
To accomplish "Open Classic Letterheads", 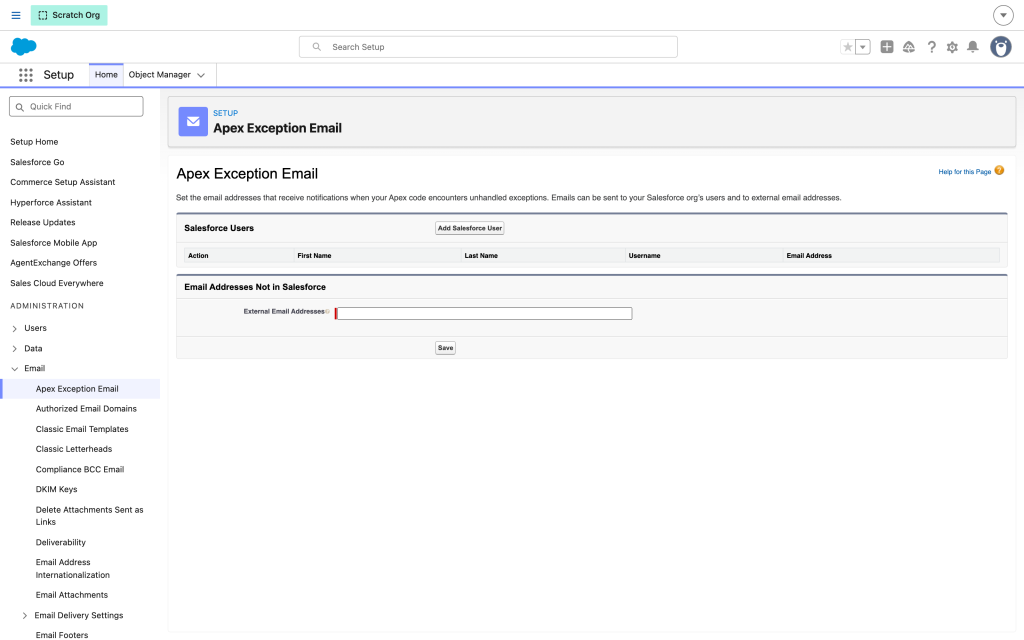I will coord(74,449).
